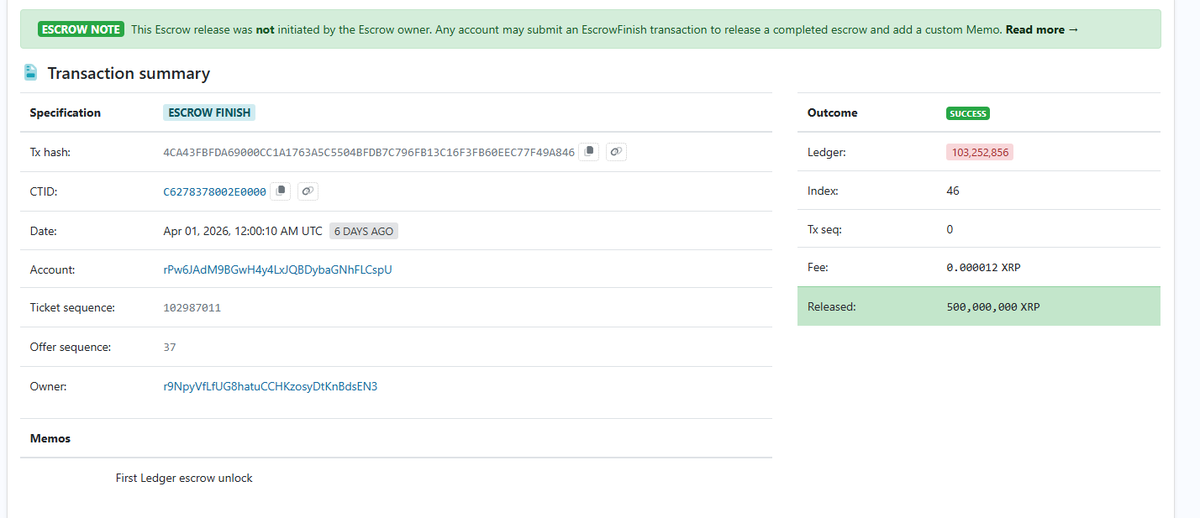Viewport: 1200px width, 518px height.
Task: Copy the CTID permalink (chain icon)
Action: (309, 190)
